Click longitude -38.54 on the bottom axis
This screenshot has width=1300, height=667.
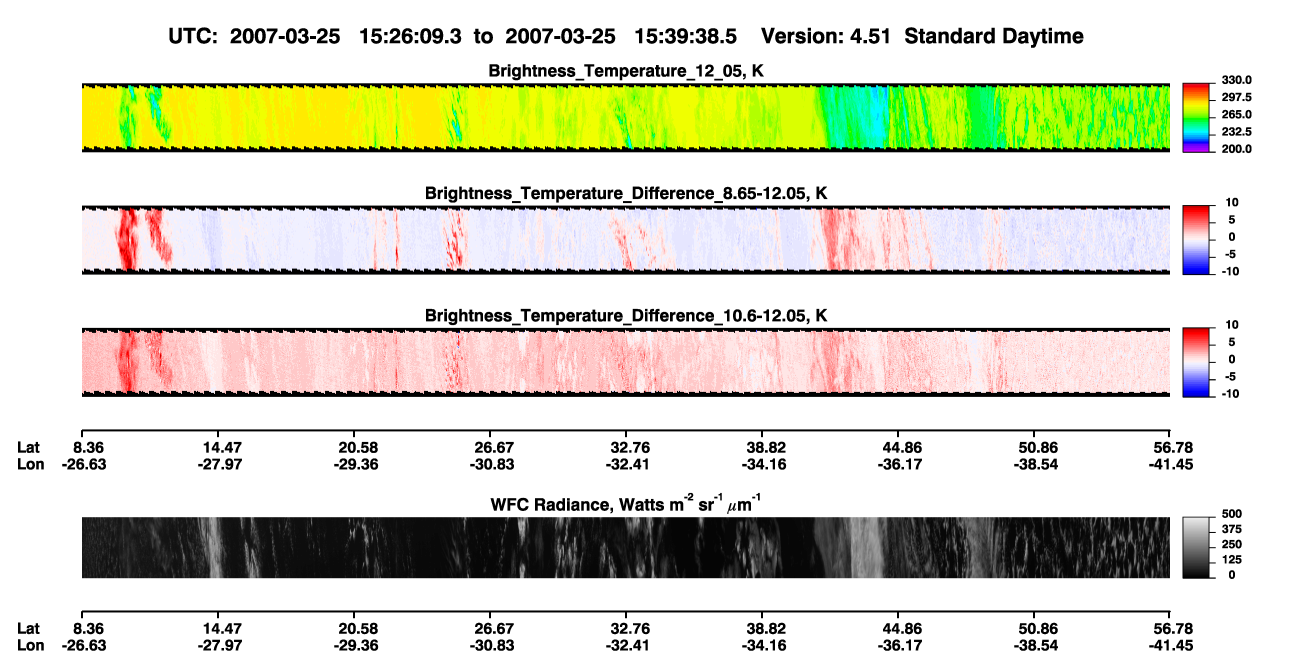1038,646
